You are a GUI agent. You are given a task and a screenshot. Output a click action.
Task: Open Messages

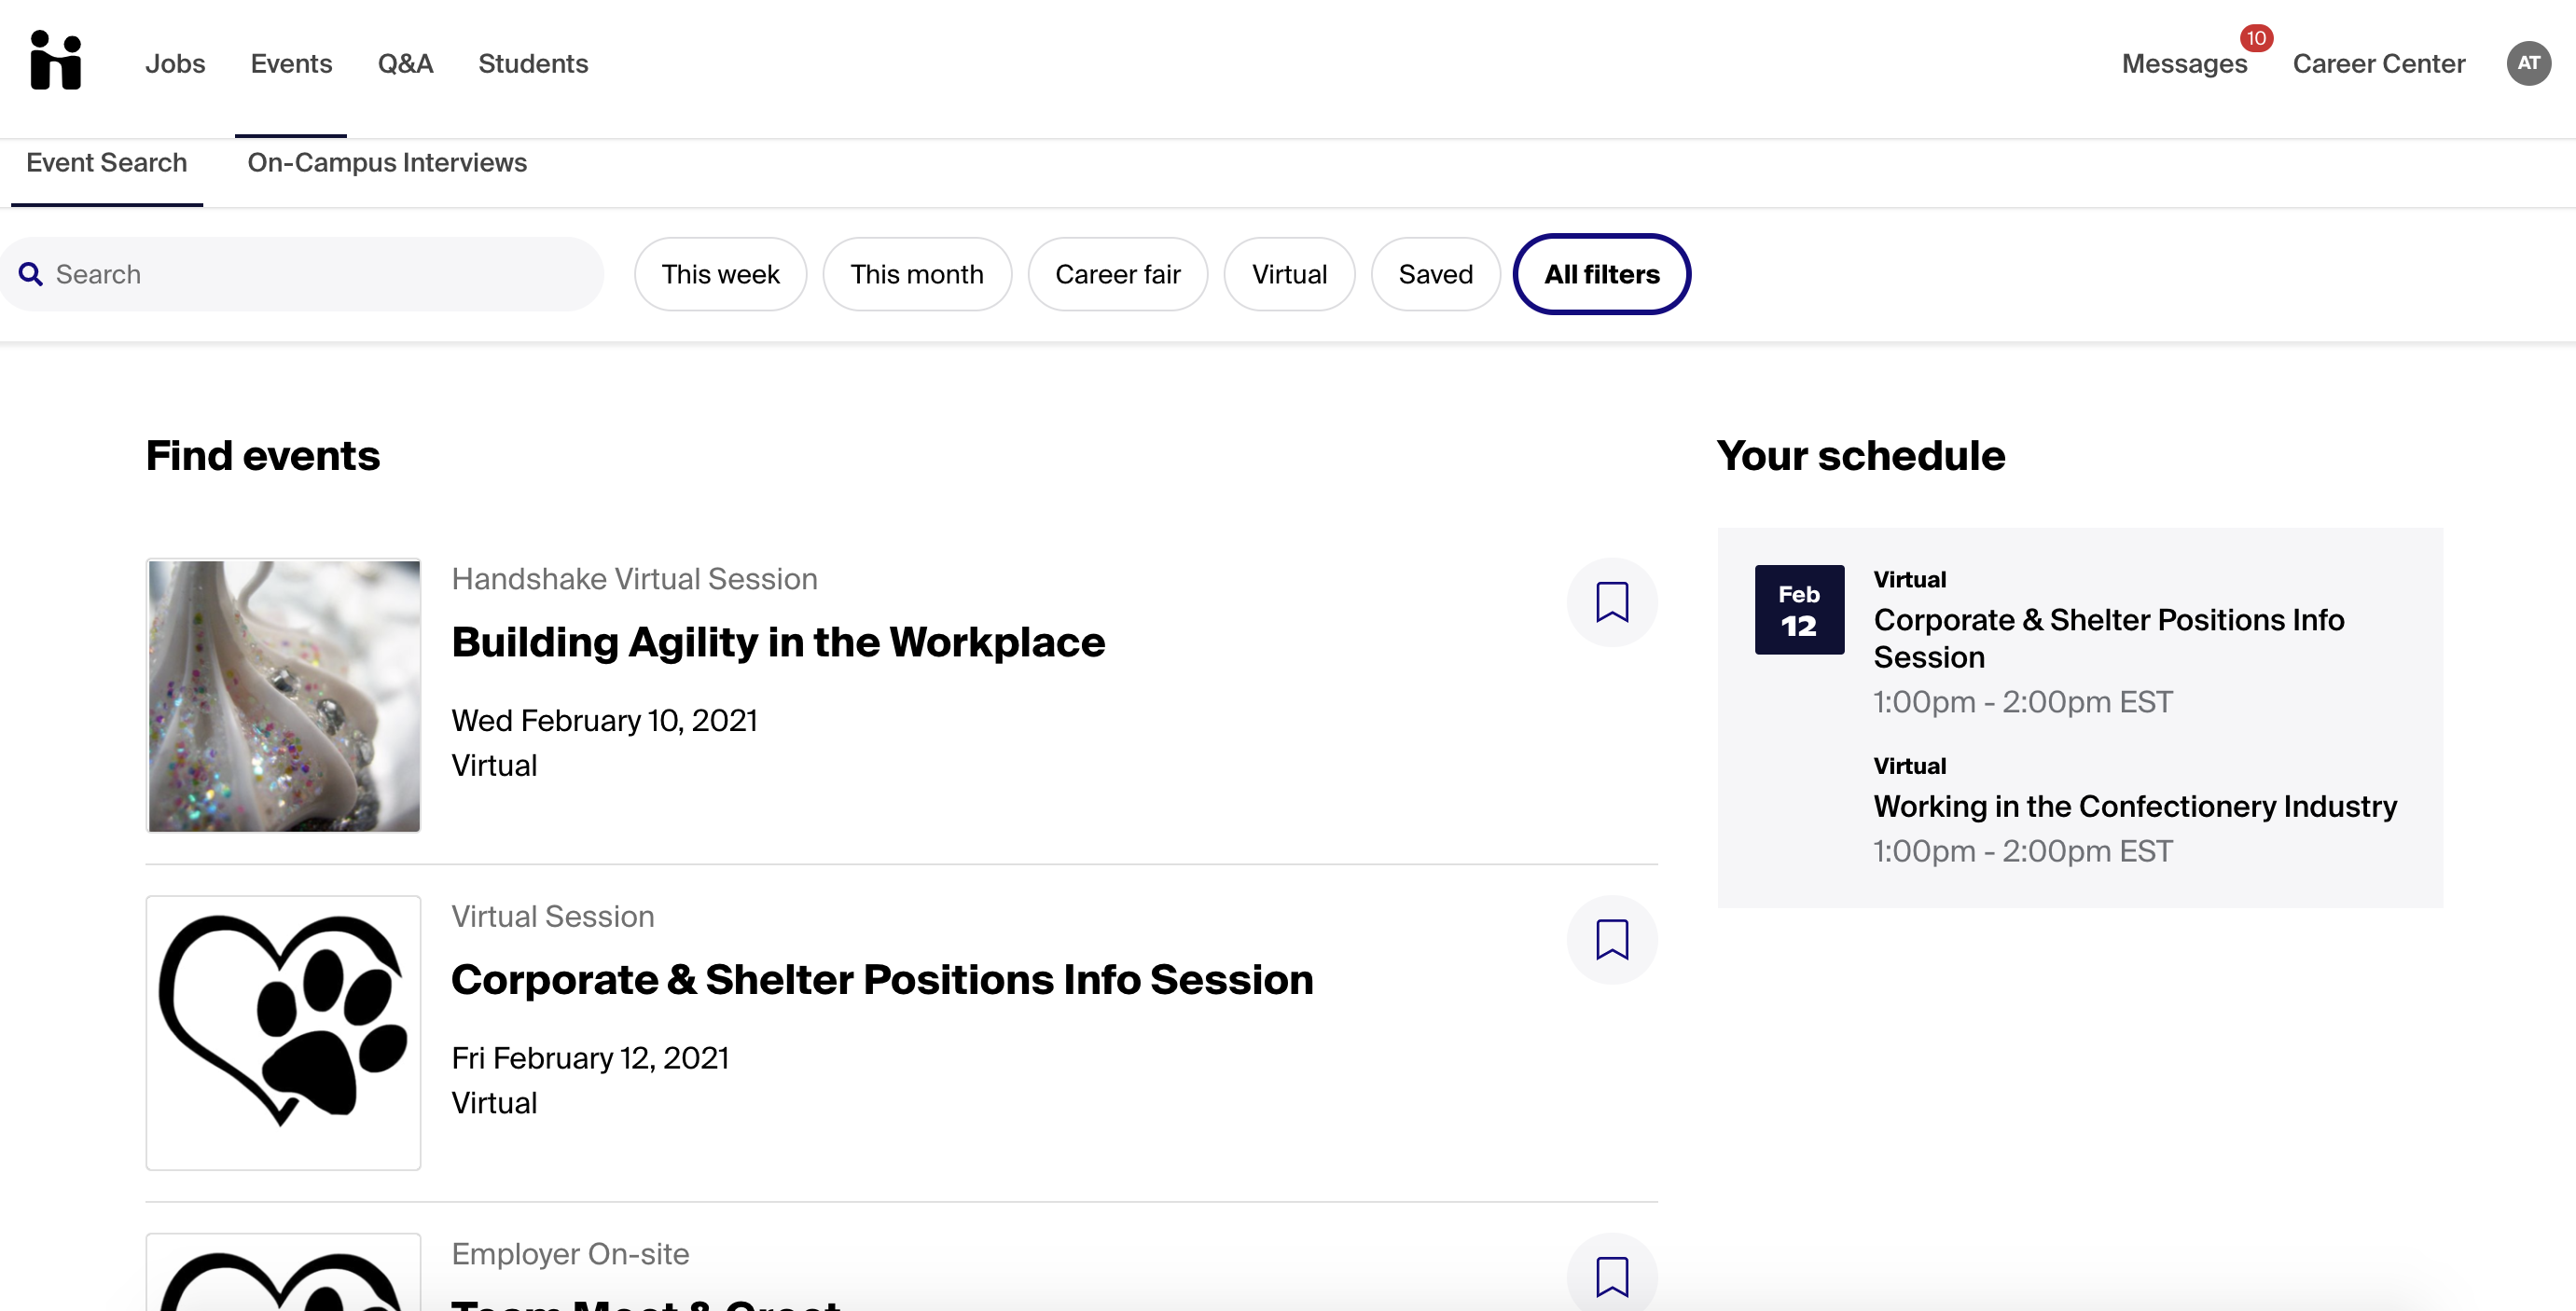click(x=2184, y=64)
